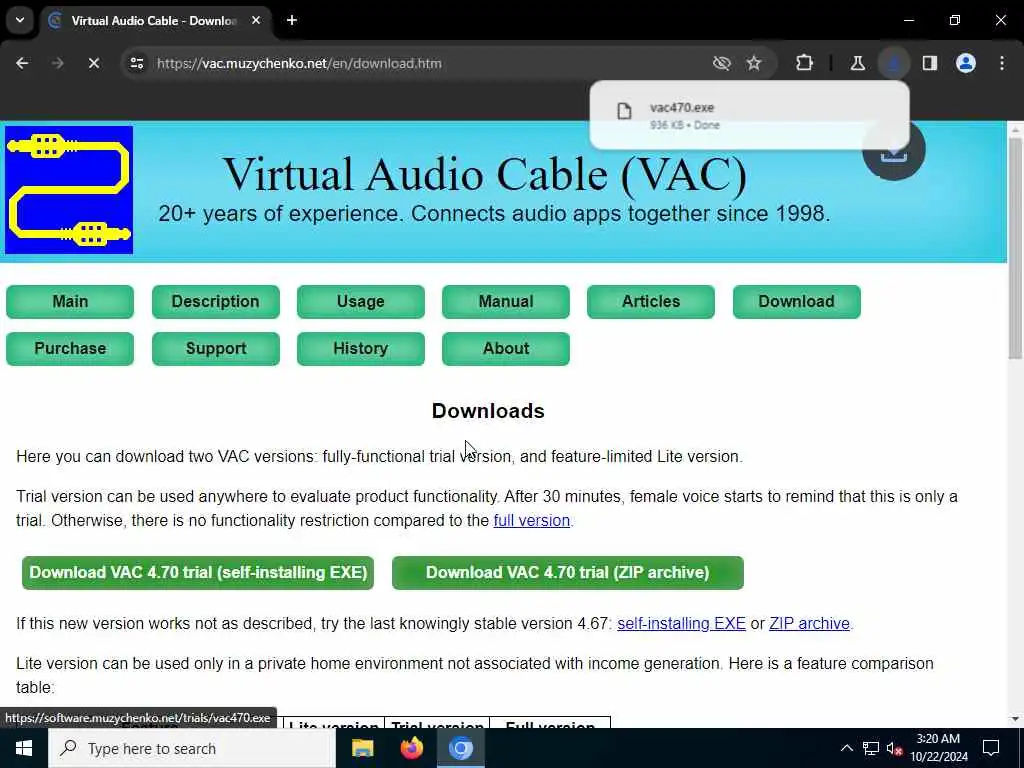Screen dimensions: 1024x768
Task: Click the 'Downloads' heading text
Action: click(488, 411)
